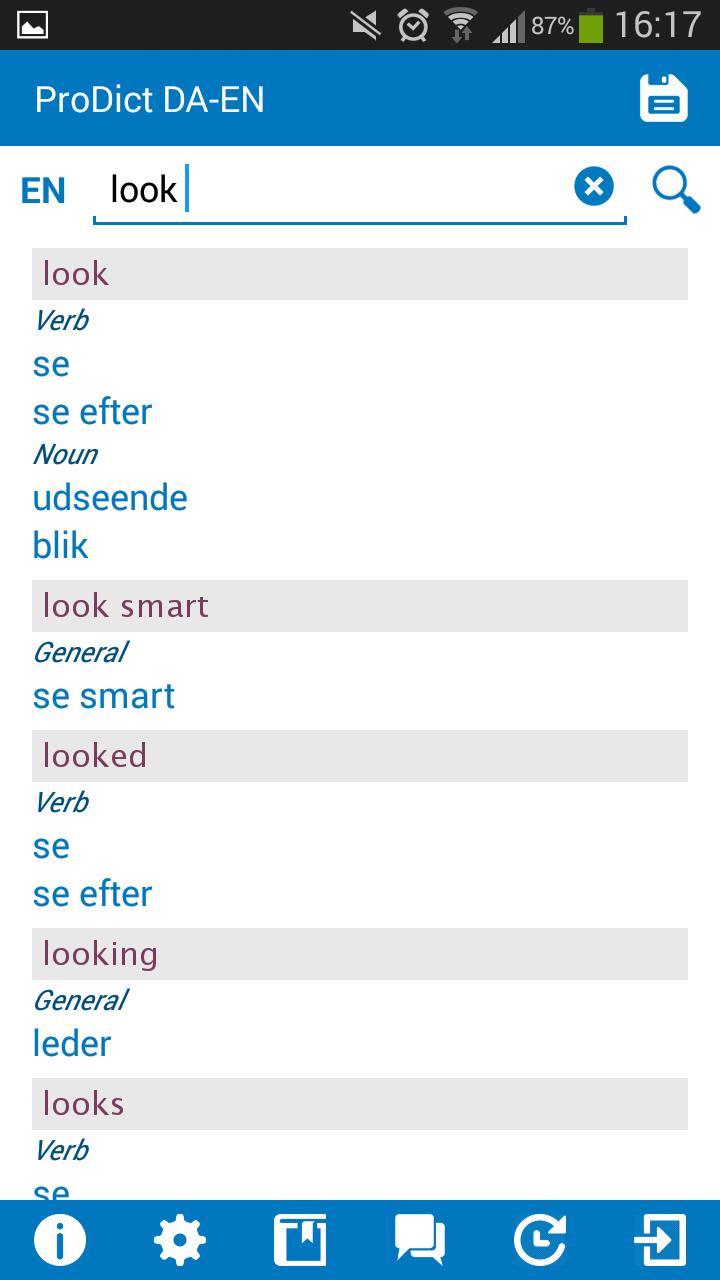The image size is (720, 1280).
Task: Tap the magnifying glass search icon
Action: 676,188
